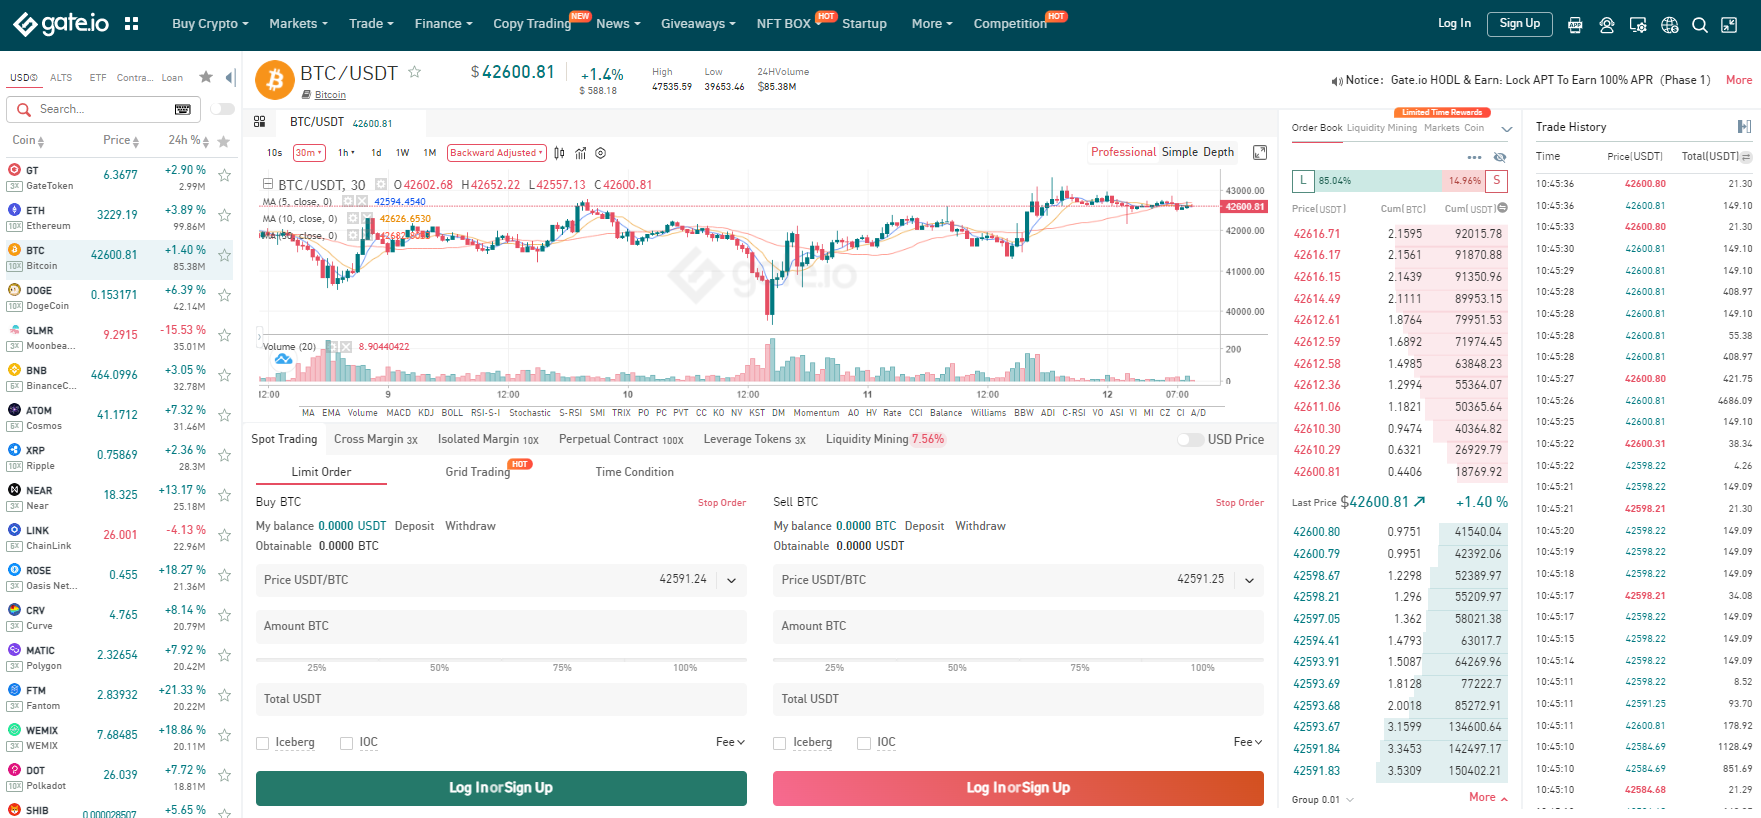Open chart settings gear icon
The height and width of the screenshot is (818, 1761).
click(x=601, y=153)
